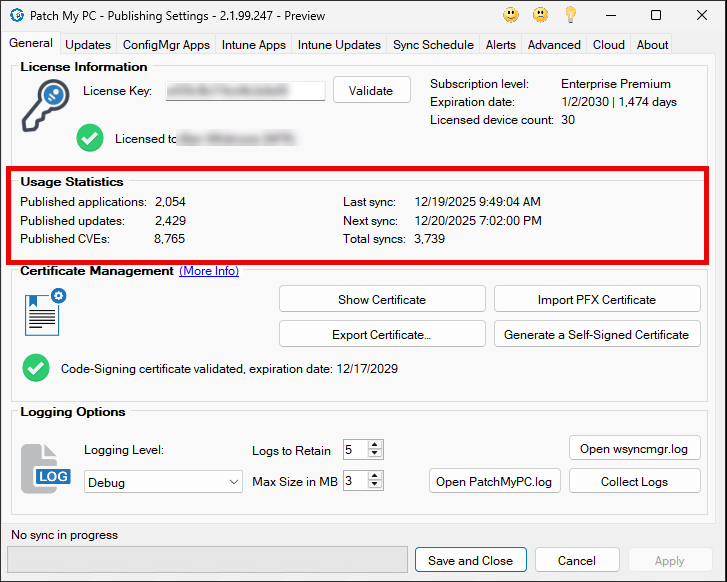Open the More Info link
This screenshot has width=727, height=582.
[x=209, y=271]
